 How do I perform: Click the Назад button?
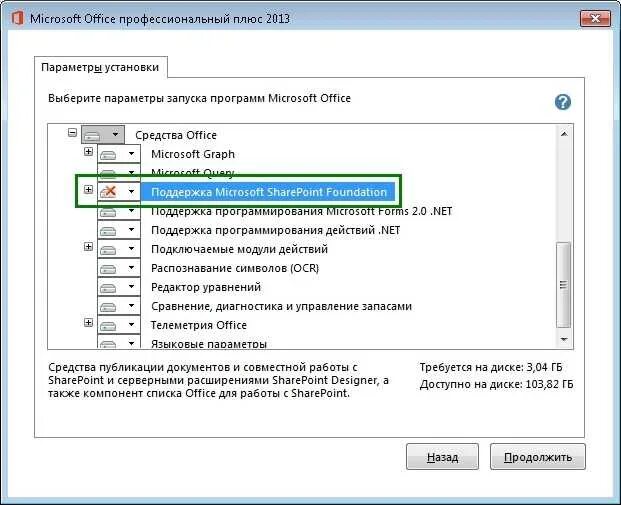tap(442, 457)
